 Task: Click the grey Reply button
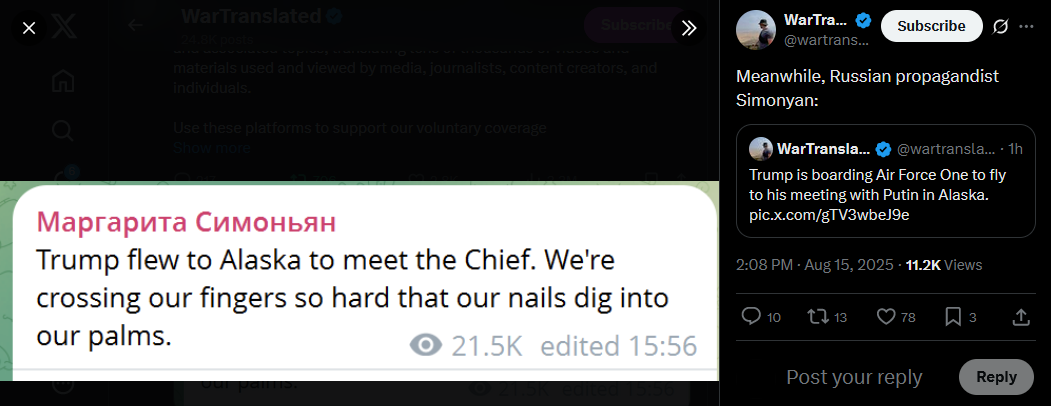pos(996,377)
